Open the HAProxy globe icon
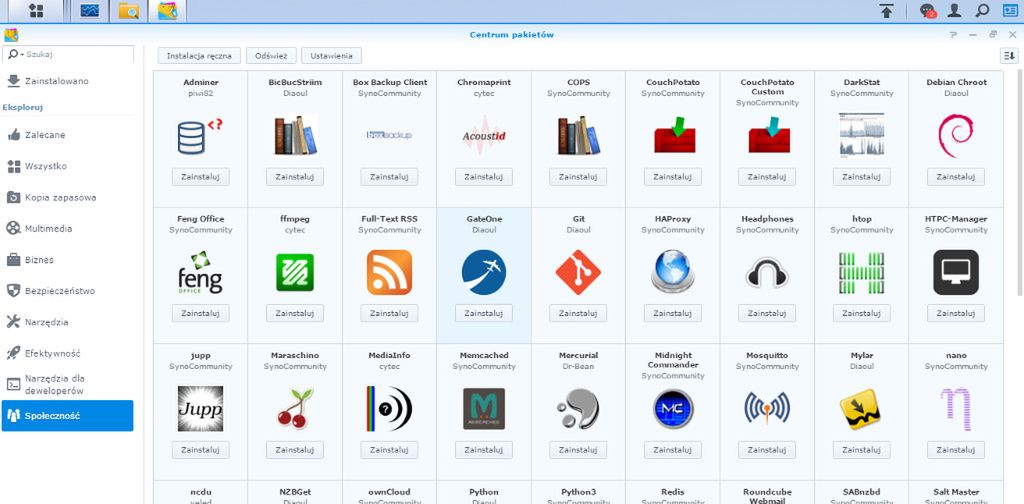 pyautogui.click(x=673, y=272)
